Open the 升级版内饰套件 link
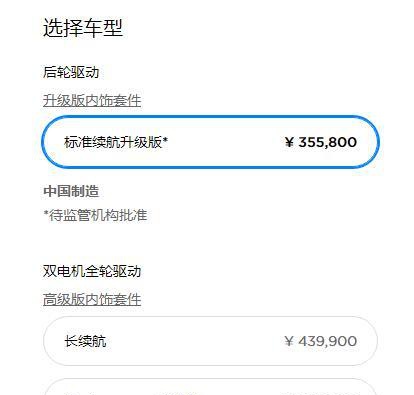Image resolution: width=414 pixels, height=395 pixels. click(x=92, y=101)
